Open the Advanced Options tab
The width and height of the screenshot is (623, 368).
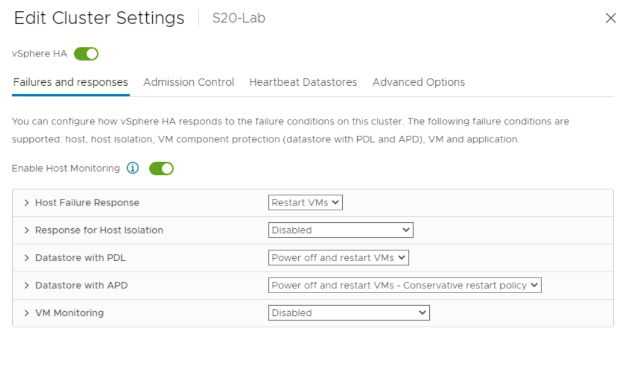point(418,82)
